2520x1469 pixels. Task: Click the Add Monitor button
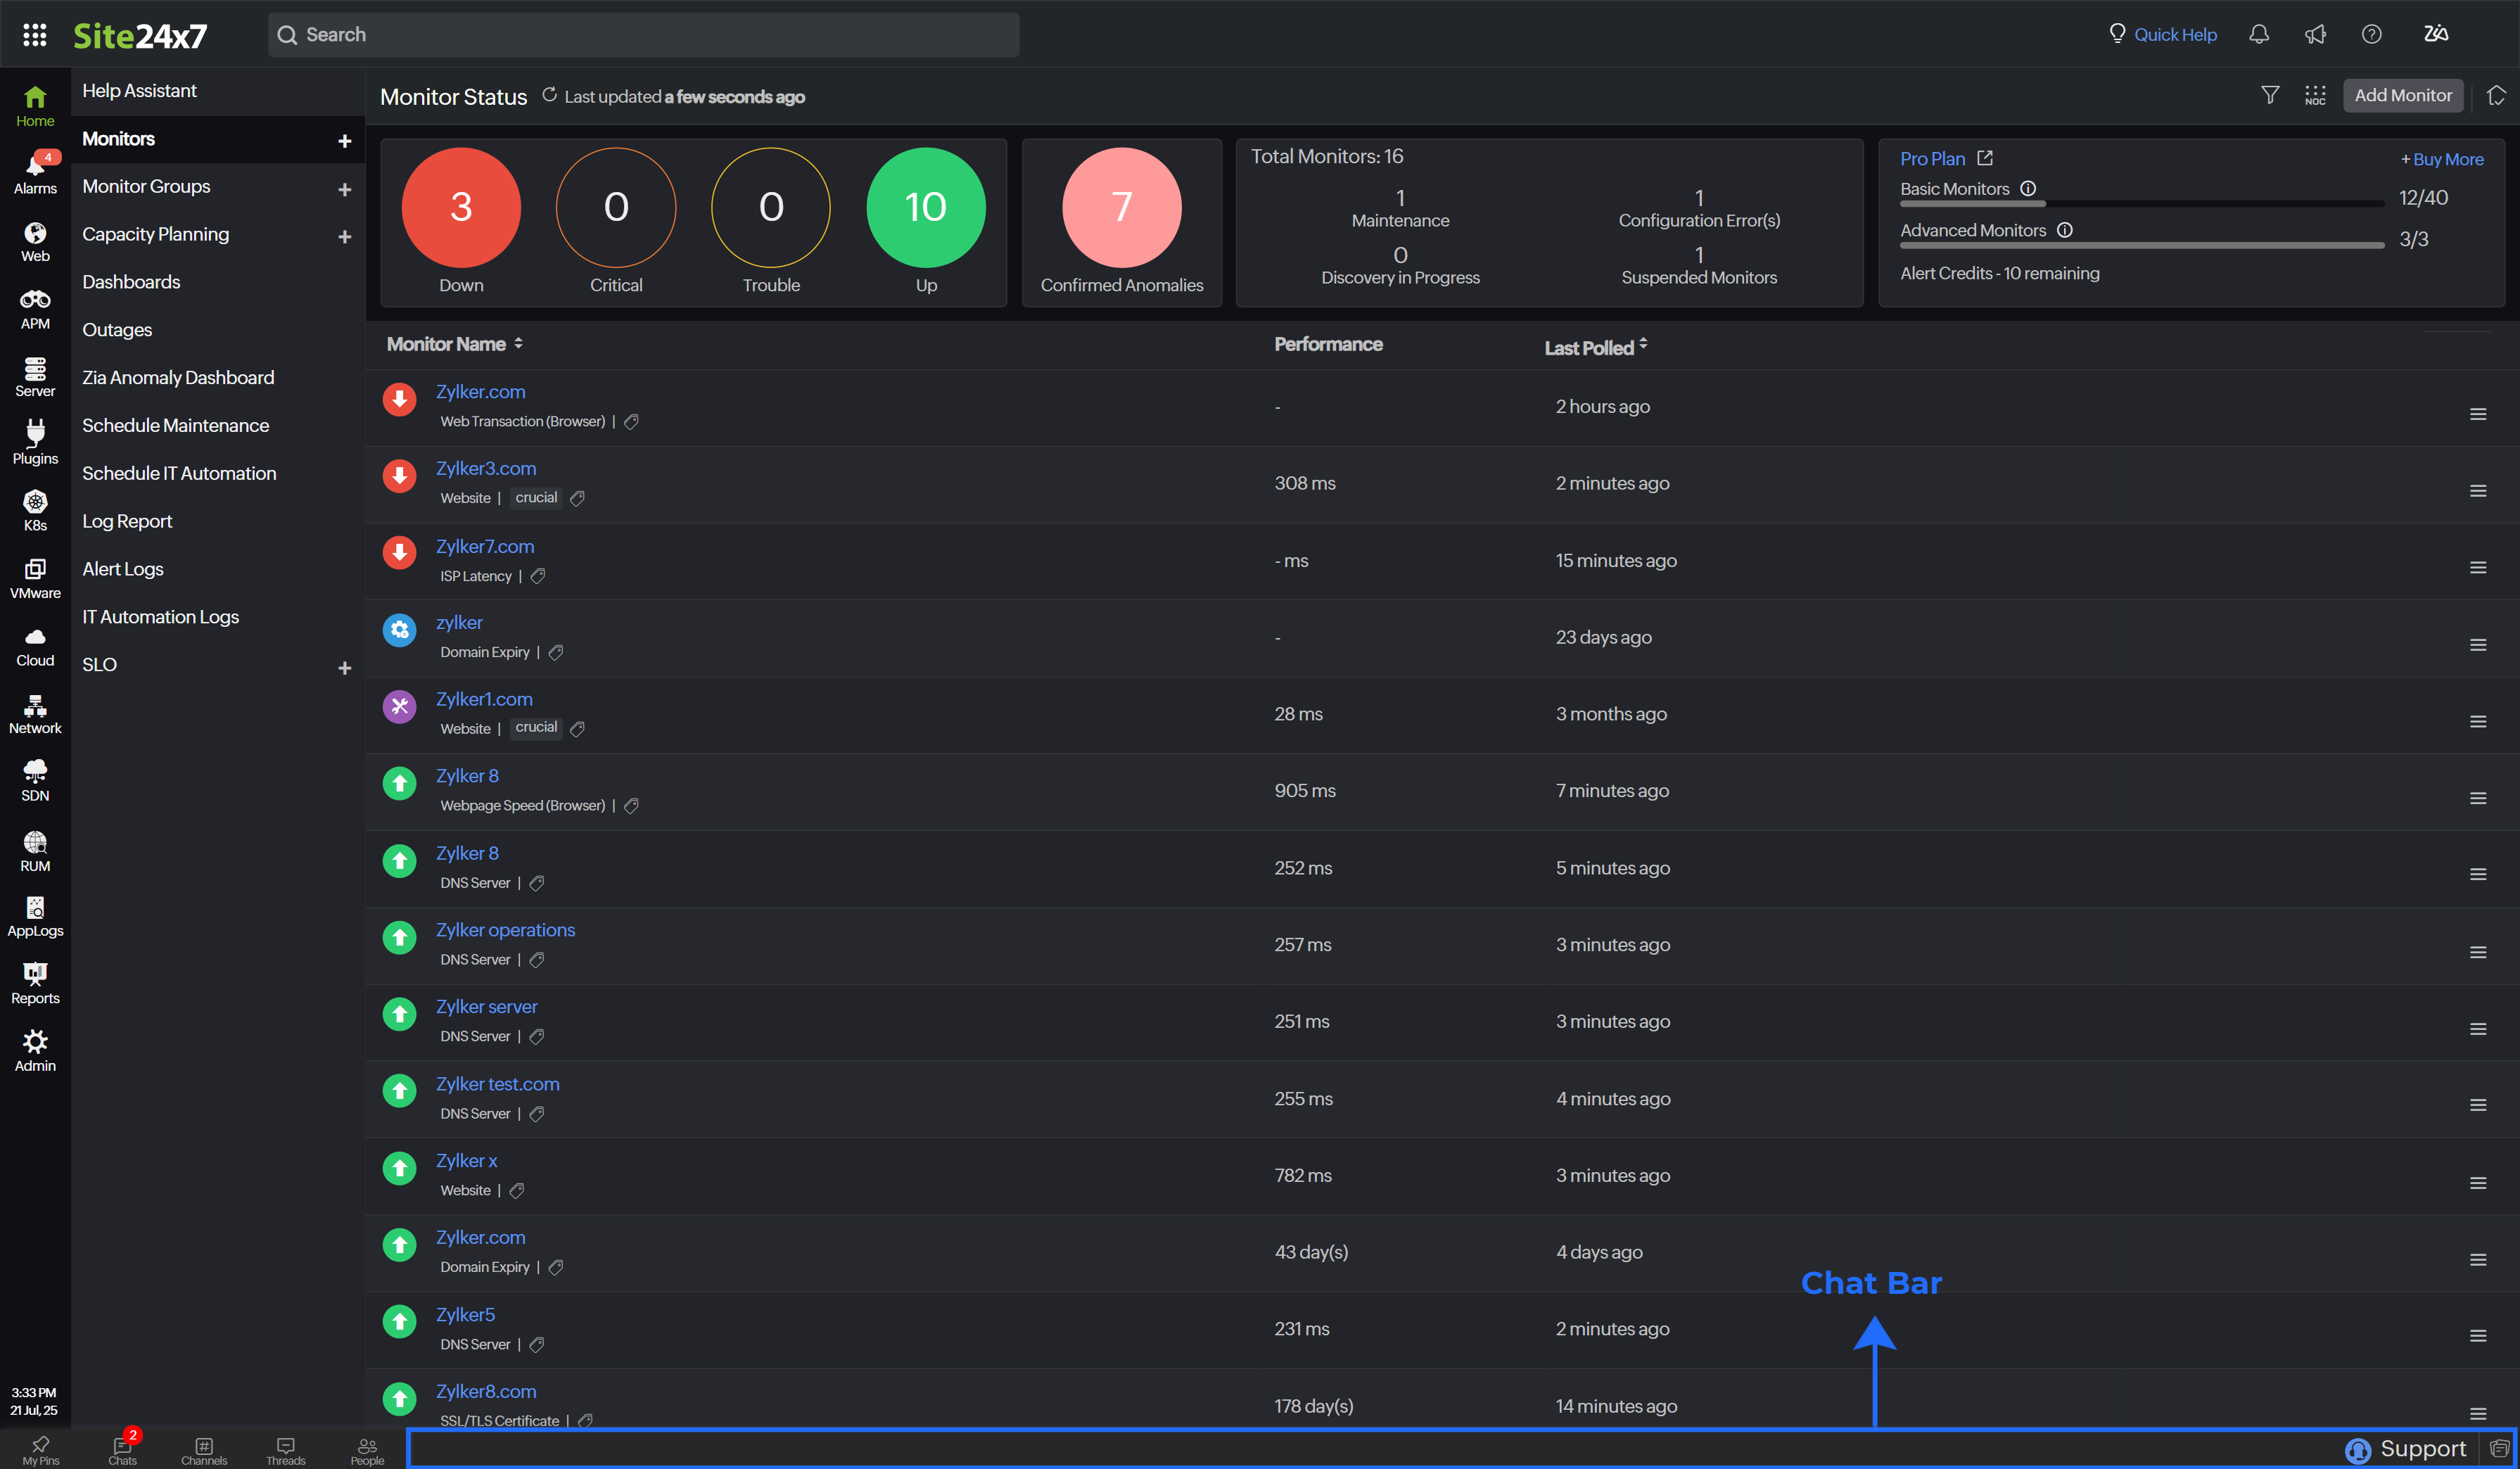(x=2402, y=95)
